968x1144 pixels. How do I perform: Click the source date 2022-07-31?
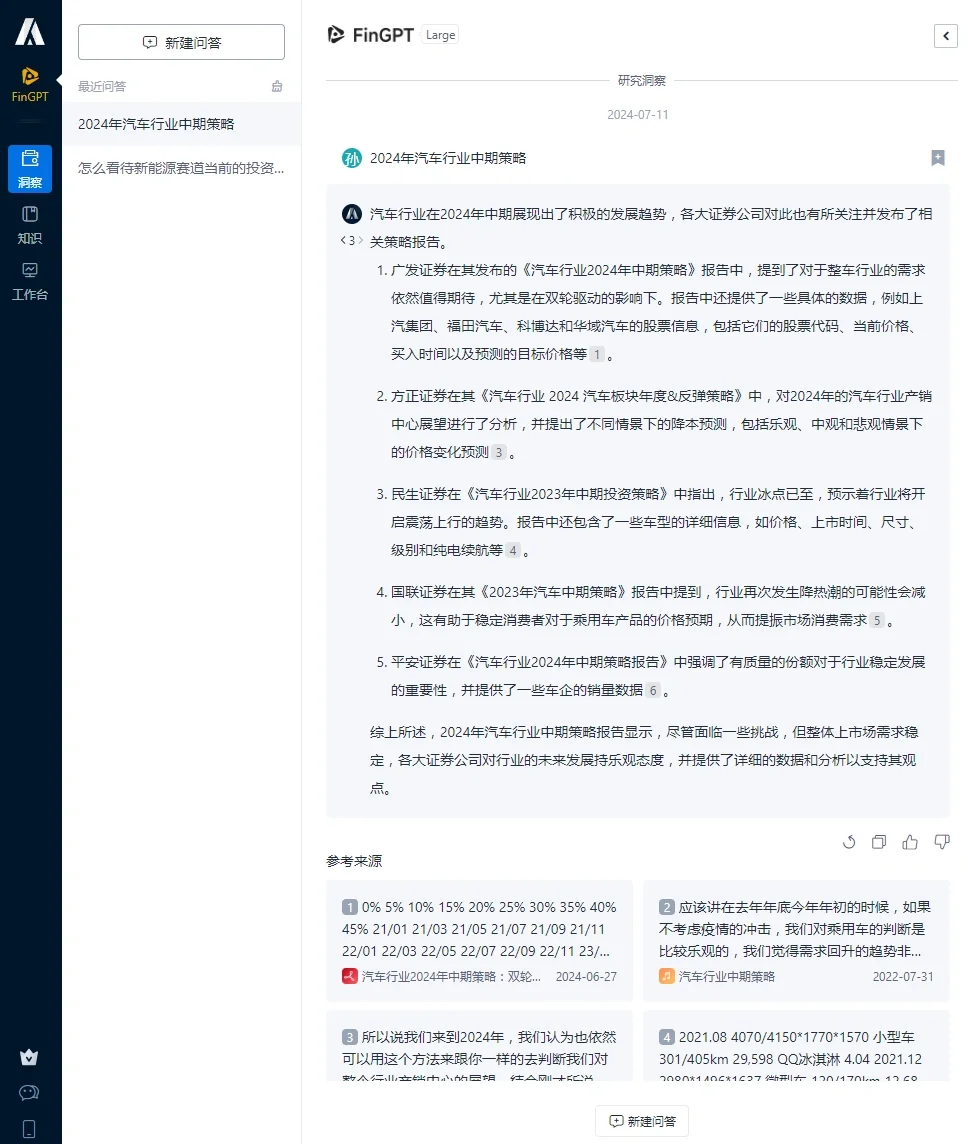coord(903,976)
